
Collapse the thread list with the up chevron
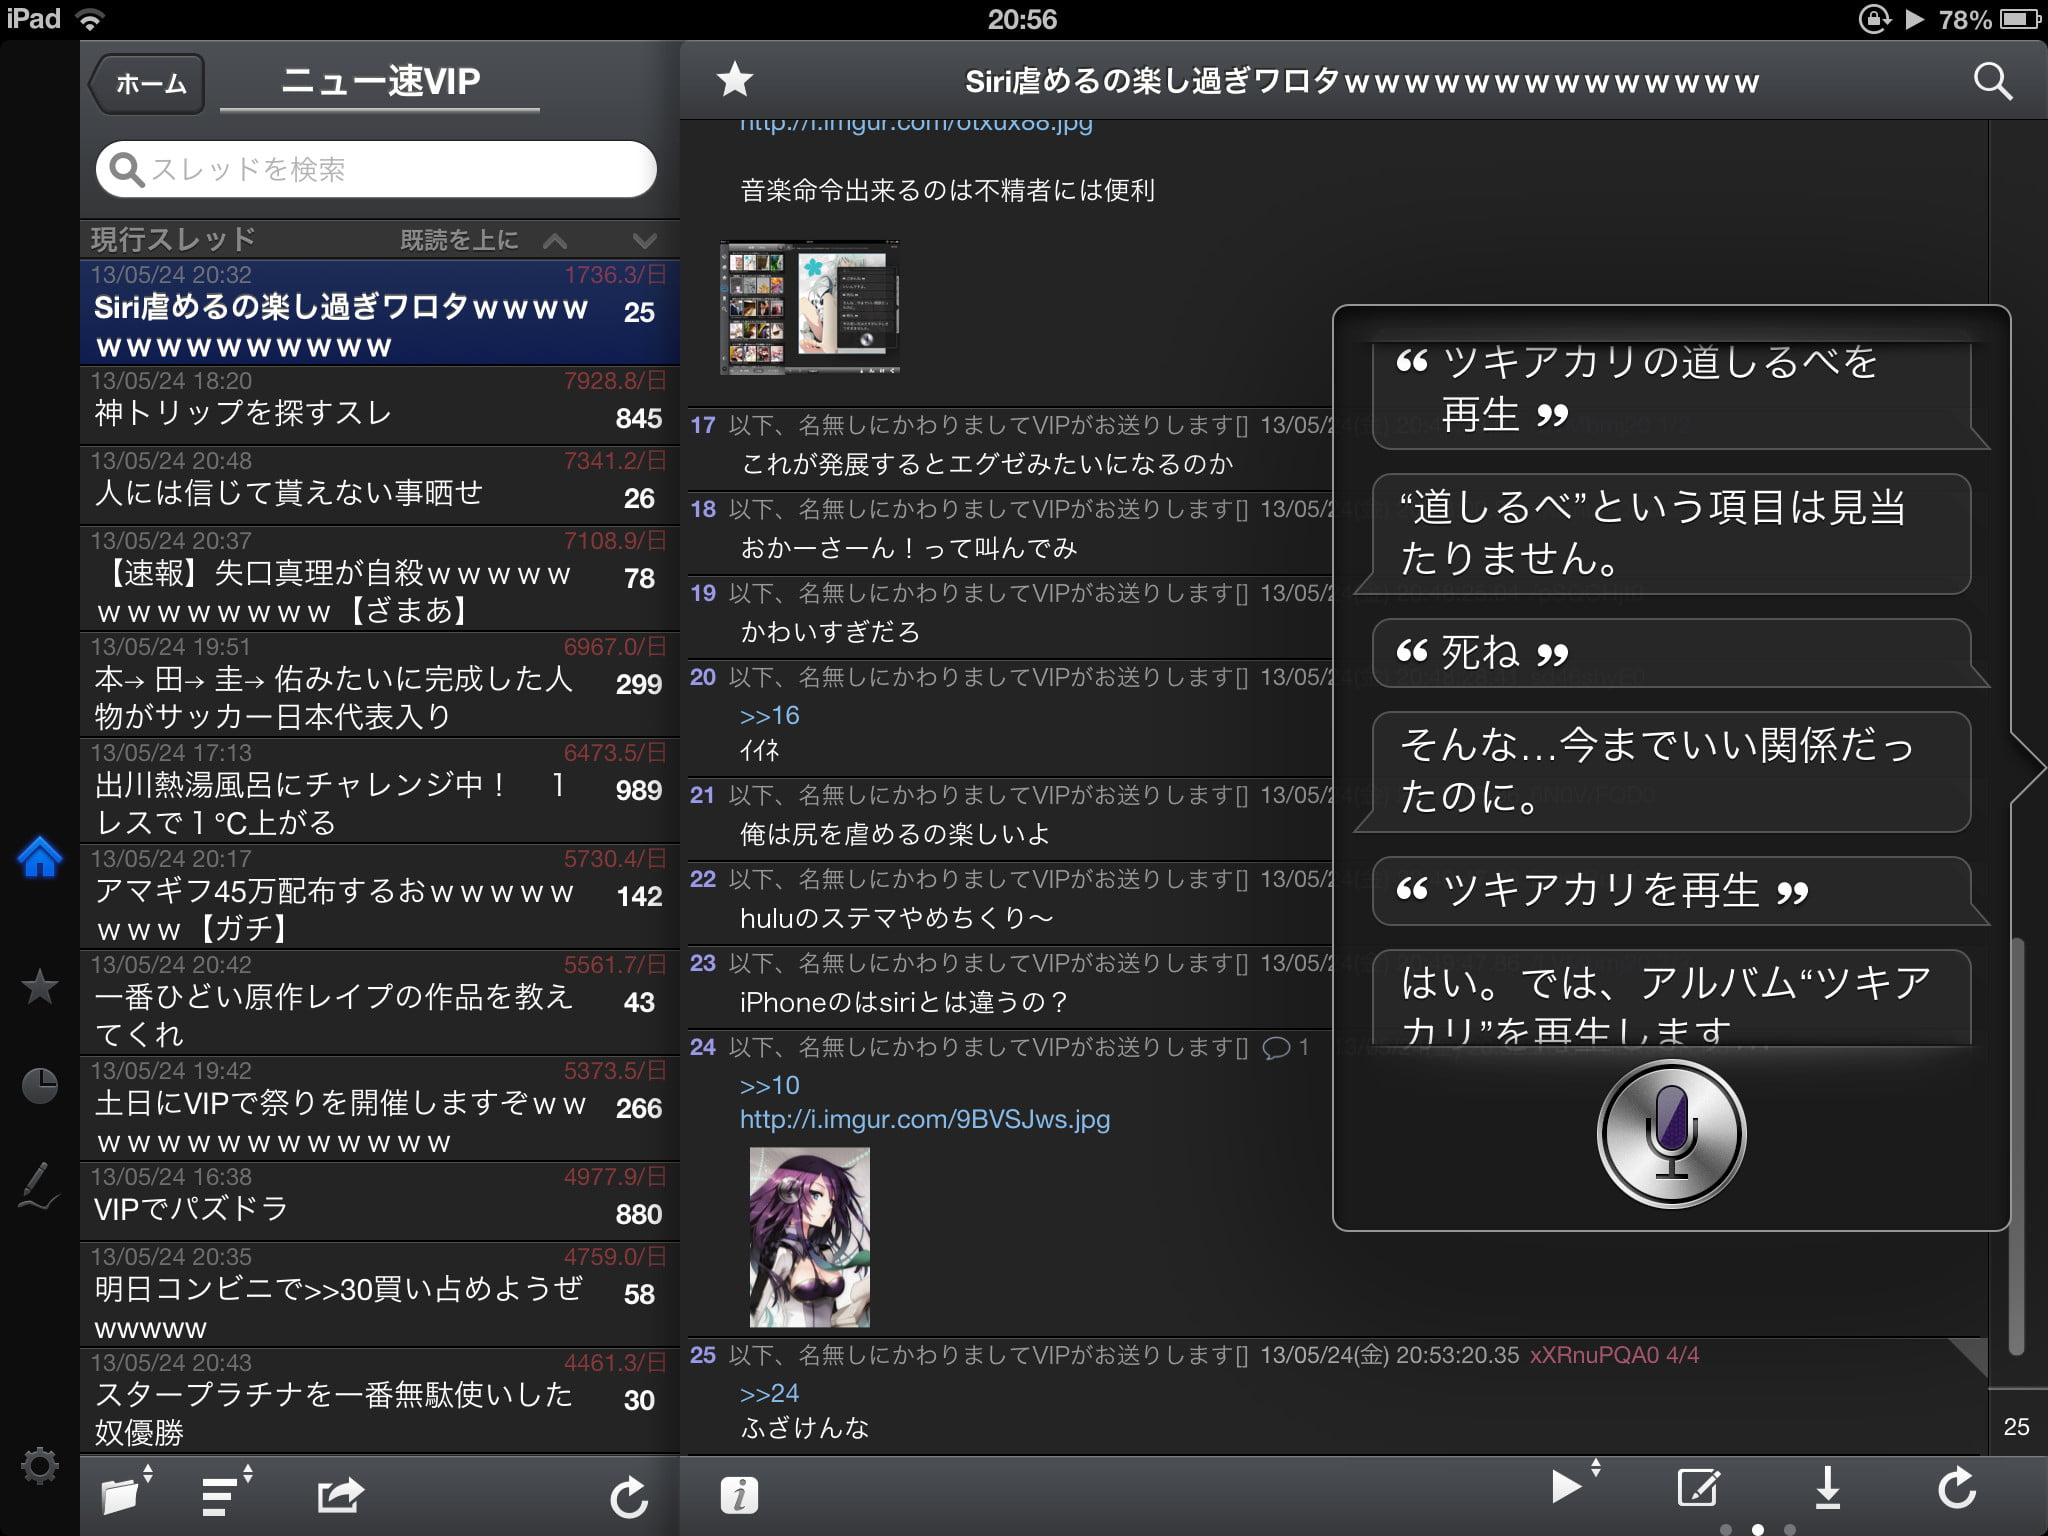[555, 241]
